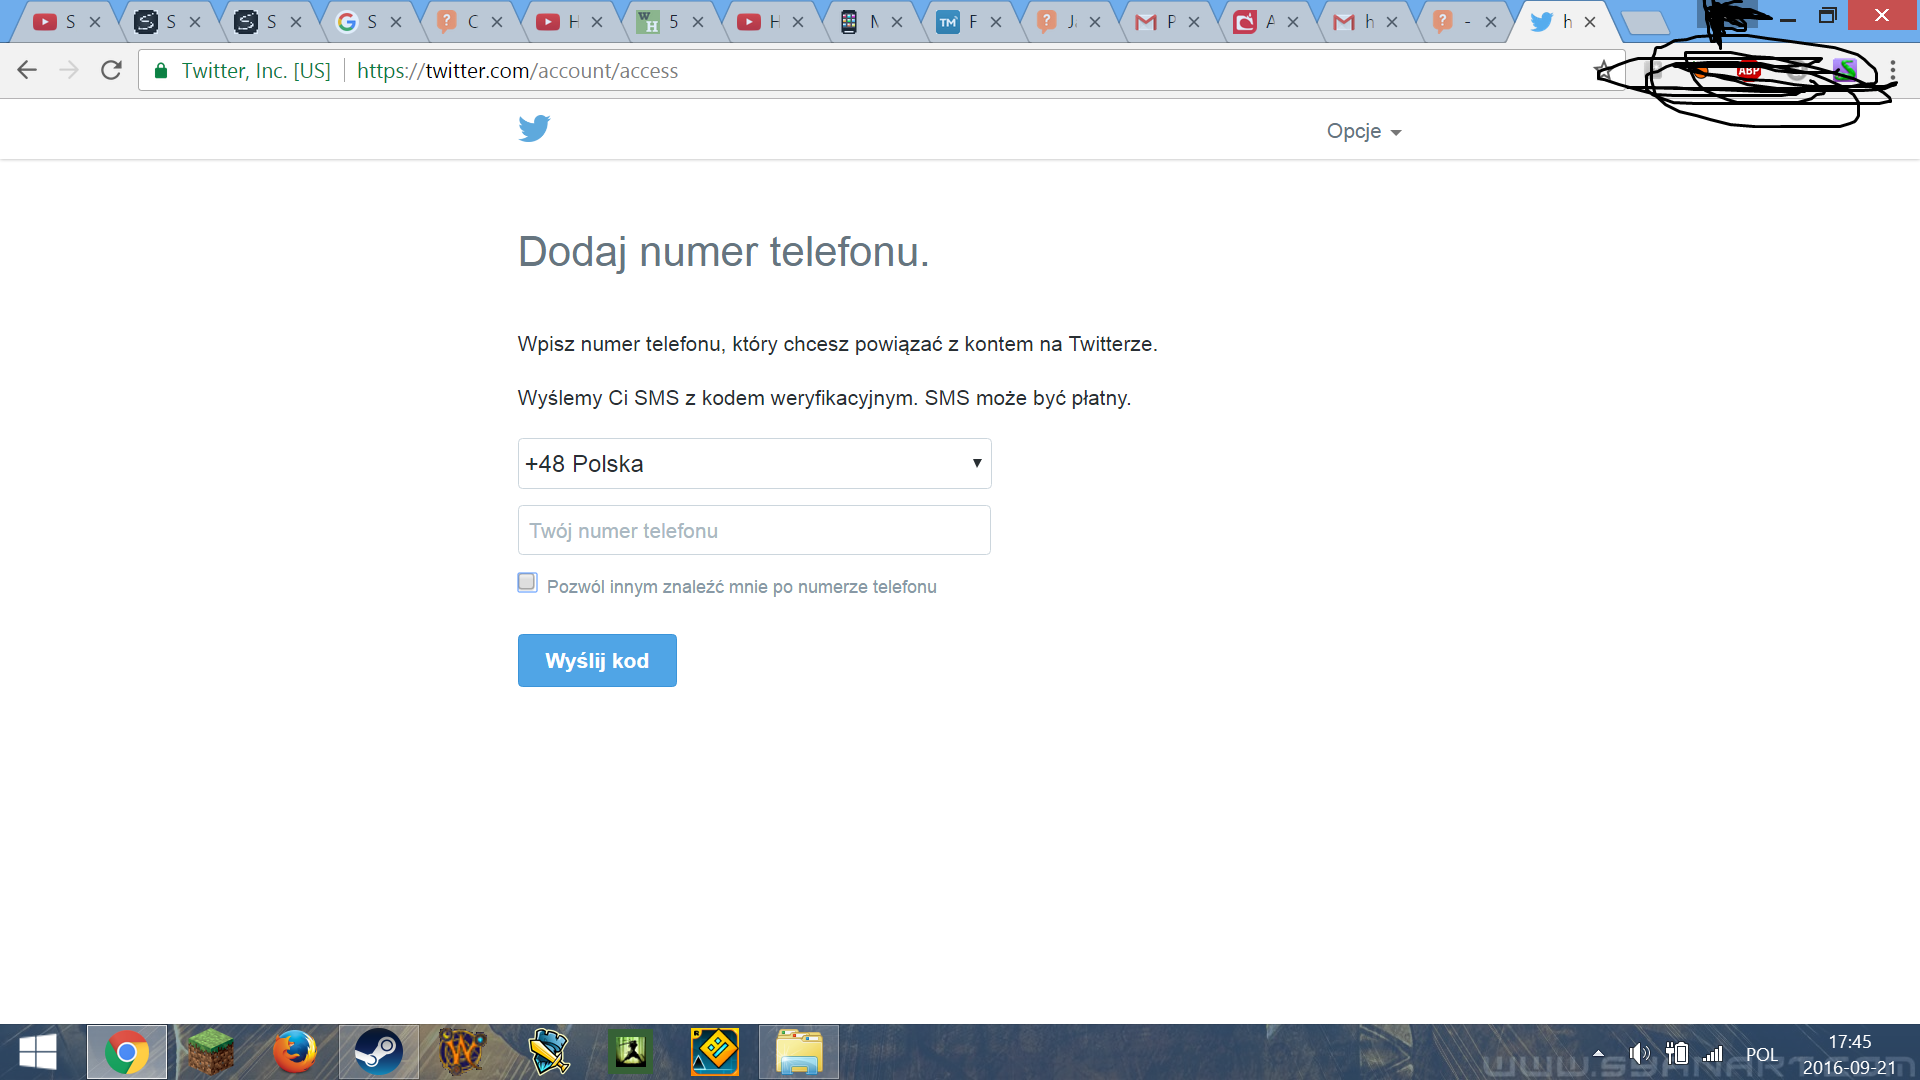Reload the page with refresh icon

point(111,70)
